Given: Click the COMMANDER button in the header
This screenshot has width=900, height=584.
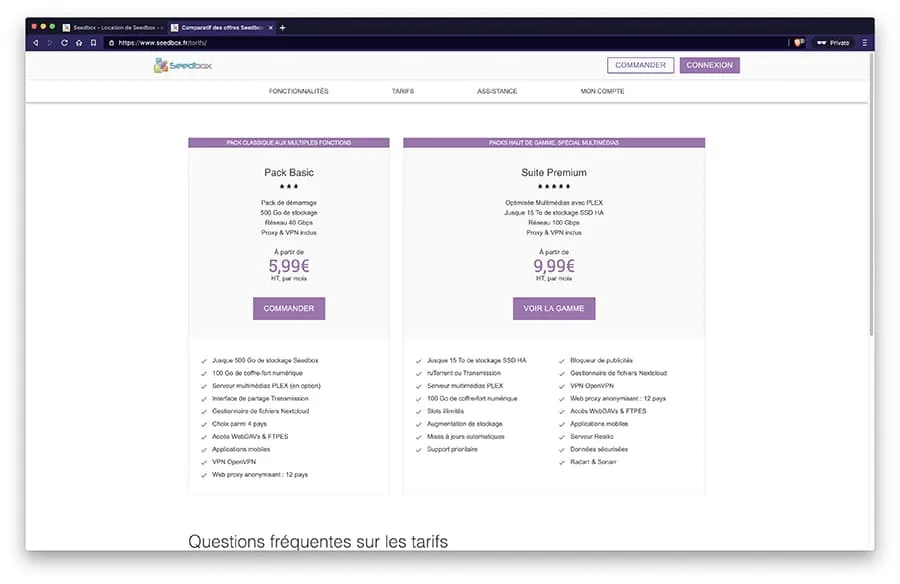Looking at the screenshot, I should coord(641,65).
